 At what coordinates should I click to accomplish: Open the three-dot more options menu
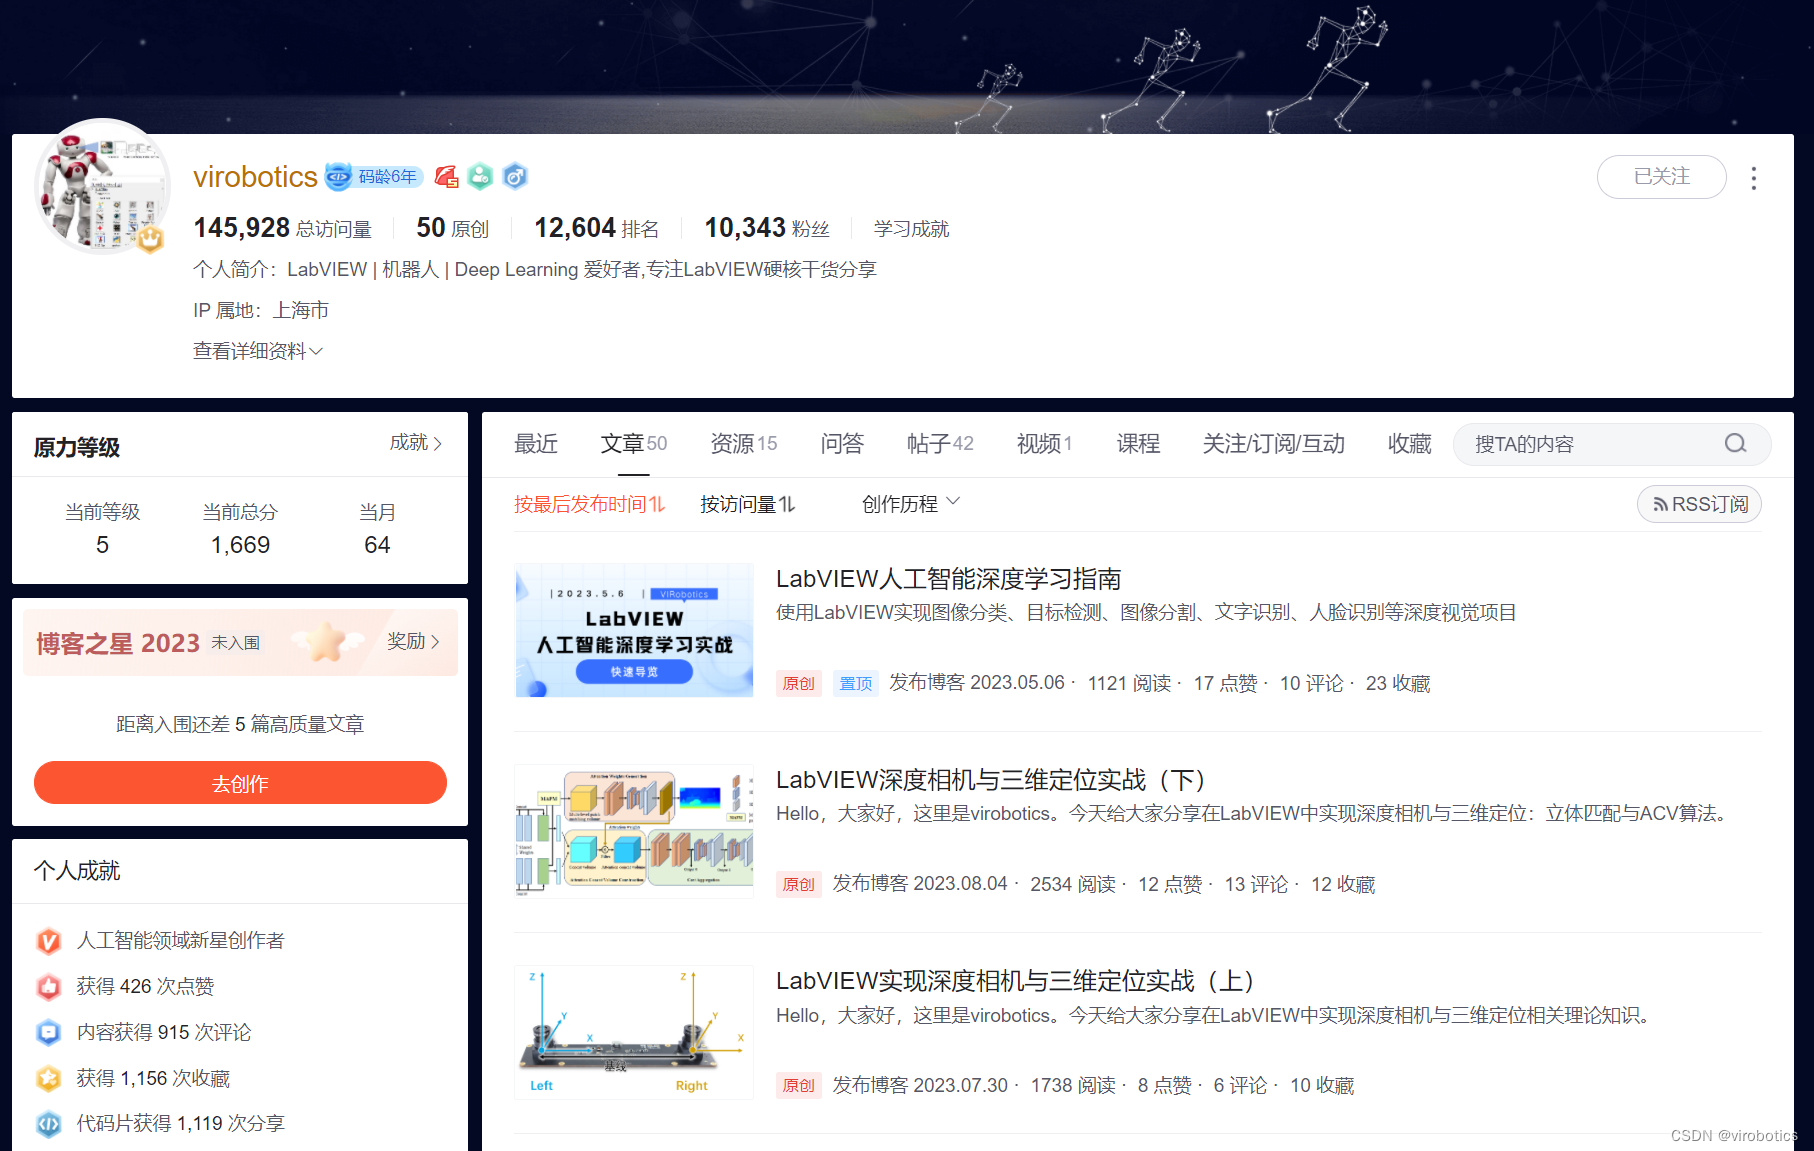(x=1753, y=178)
